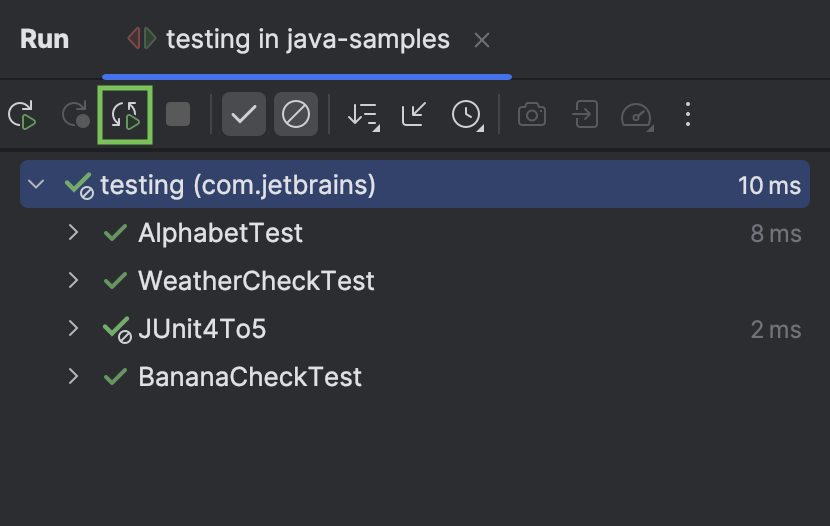Collapse the testing (com.jetbrains) root node
This screenshot has height=526, width=830.
click(36, 184)
